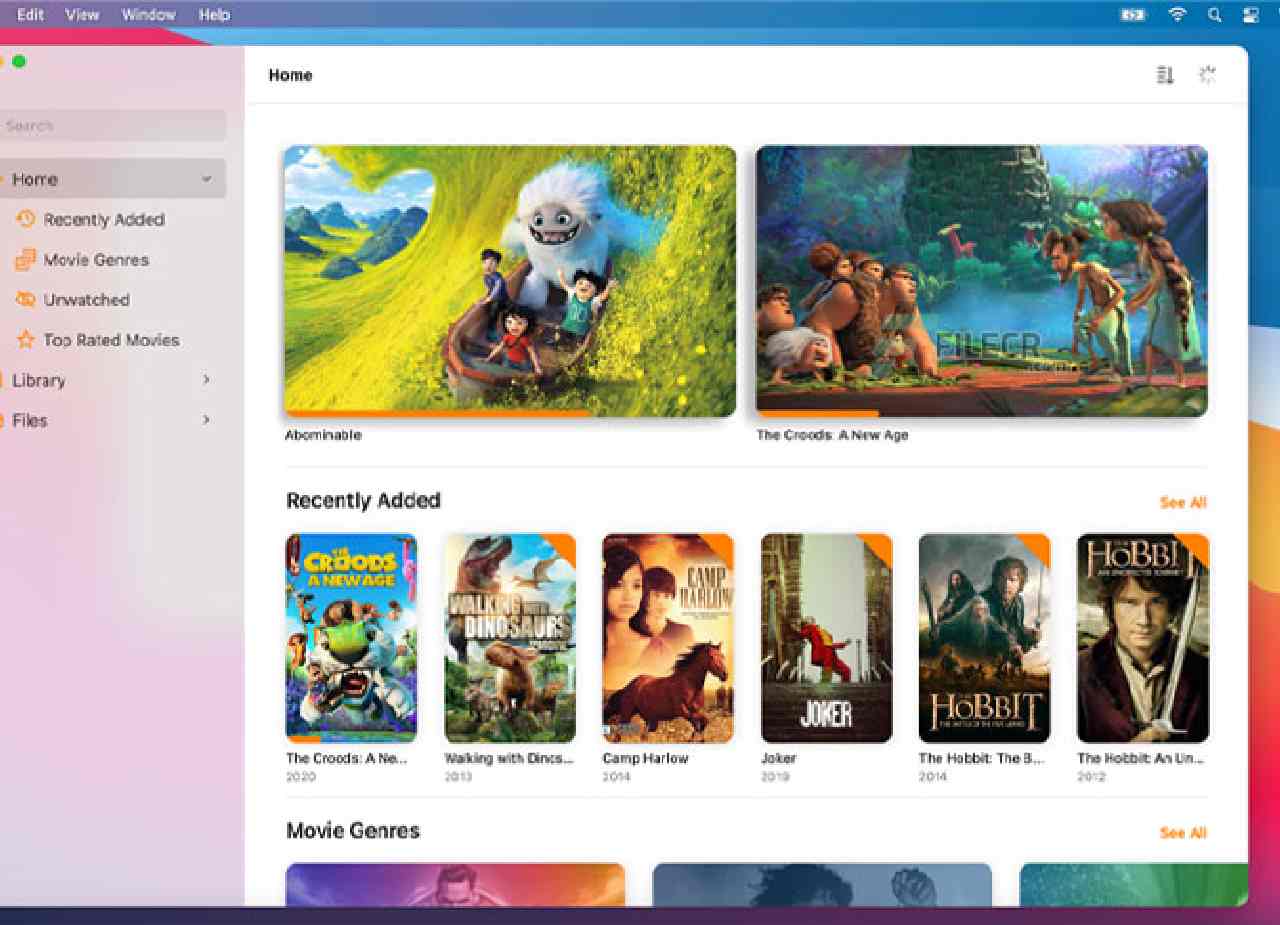Select Home in the sidebar
Screen dimensions: 1280x925
point(113,179)
